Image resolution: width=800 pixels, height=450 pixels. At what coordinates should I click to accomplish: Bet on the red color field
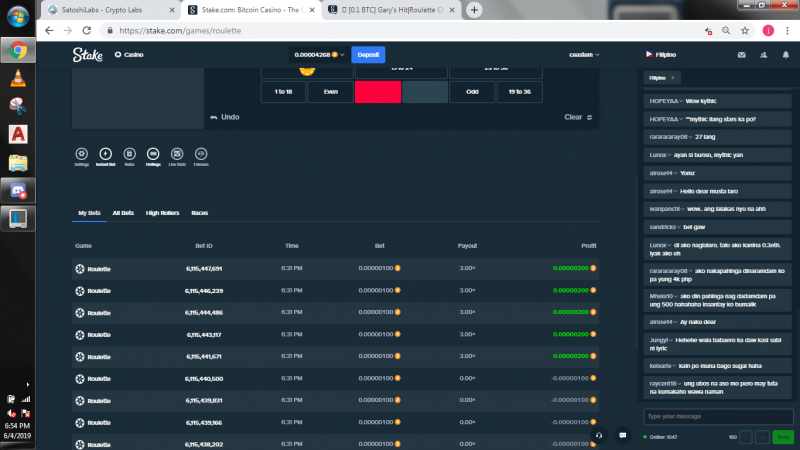click(378, 92)
